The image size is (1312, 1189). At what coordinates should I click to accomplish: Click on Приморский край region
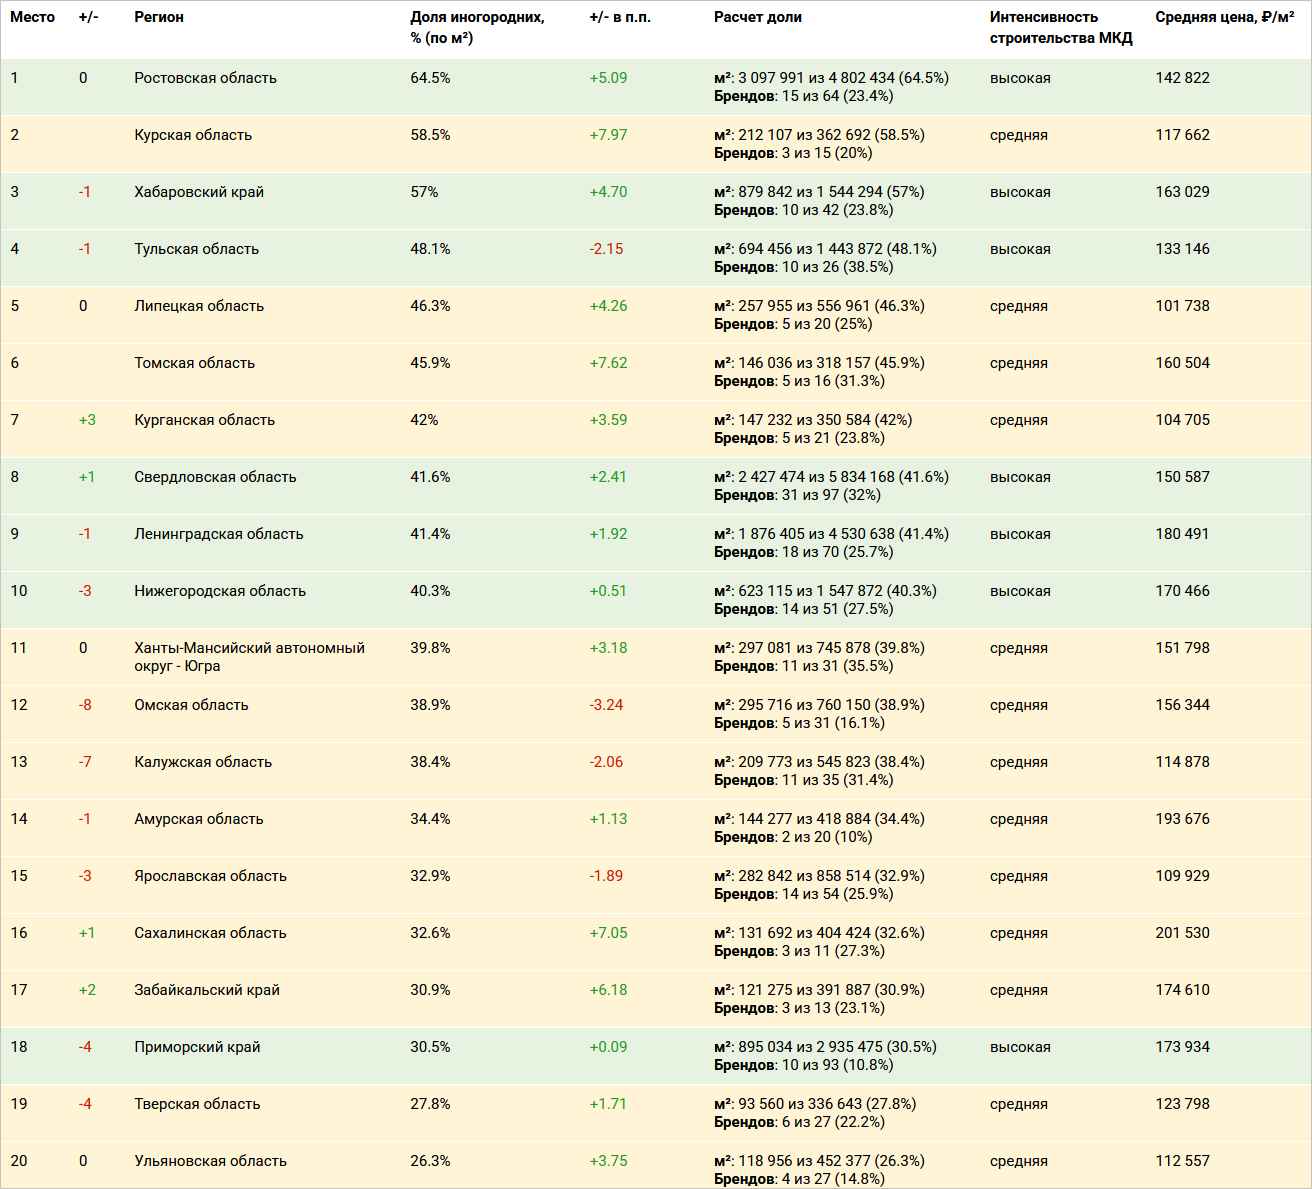pyautogui.click(x=197, y=1047)
